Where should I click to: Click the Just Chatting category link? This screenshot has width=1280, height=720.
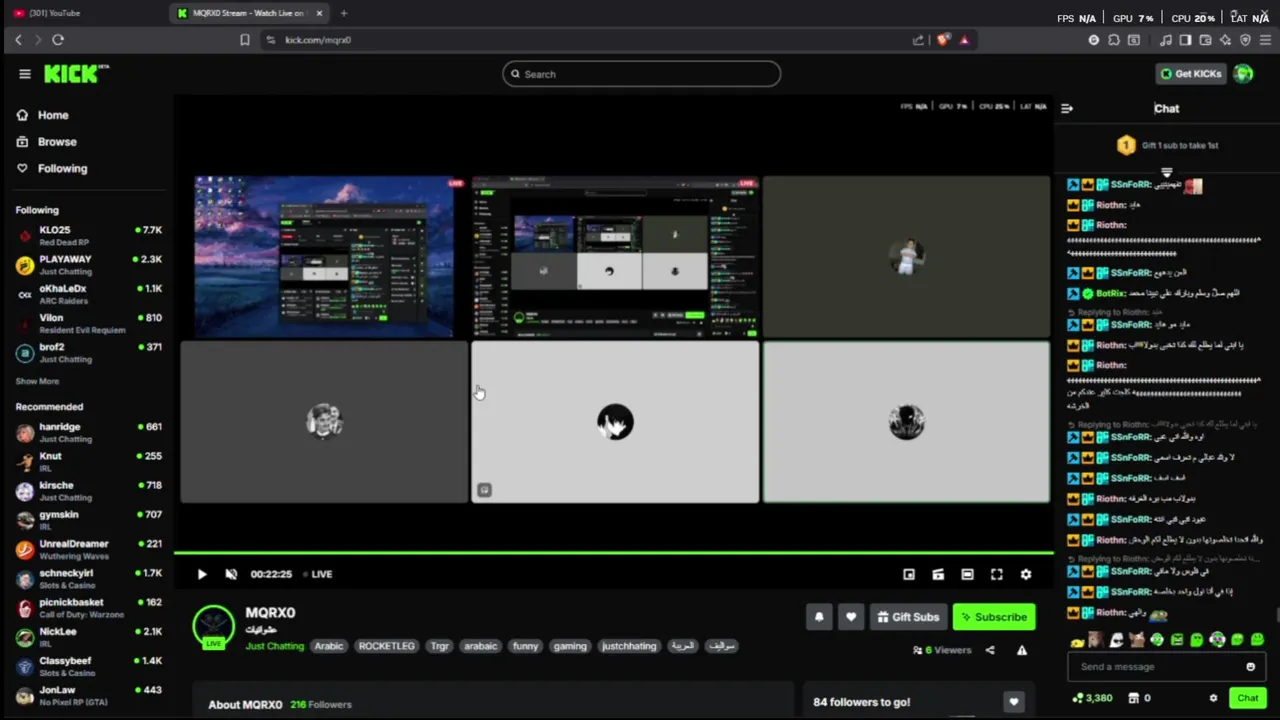pyautogui.click(x=275, y=646)
